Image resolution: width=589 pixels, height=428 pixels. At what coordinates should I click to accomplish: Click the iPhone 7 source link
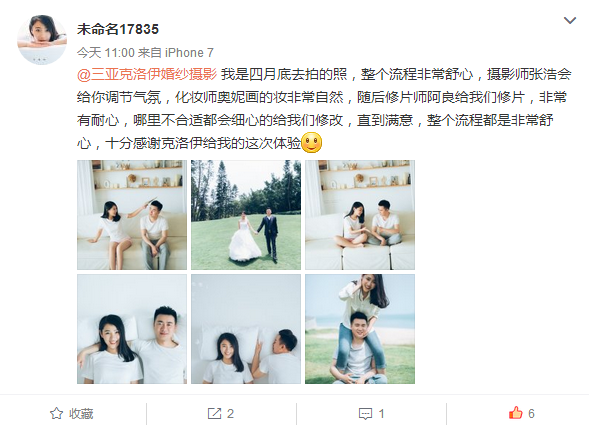pyautogui.click(x=189, y=53)
